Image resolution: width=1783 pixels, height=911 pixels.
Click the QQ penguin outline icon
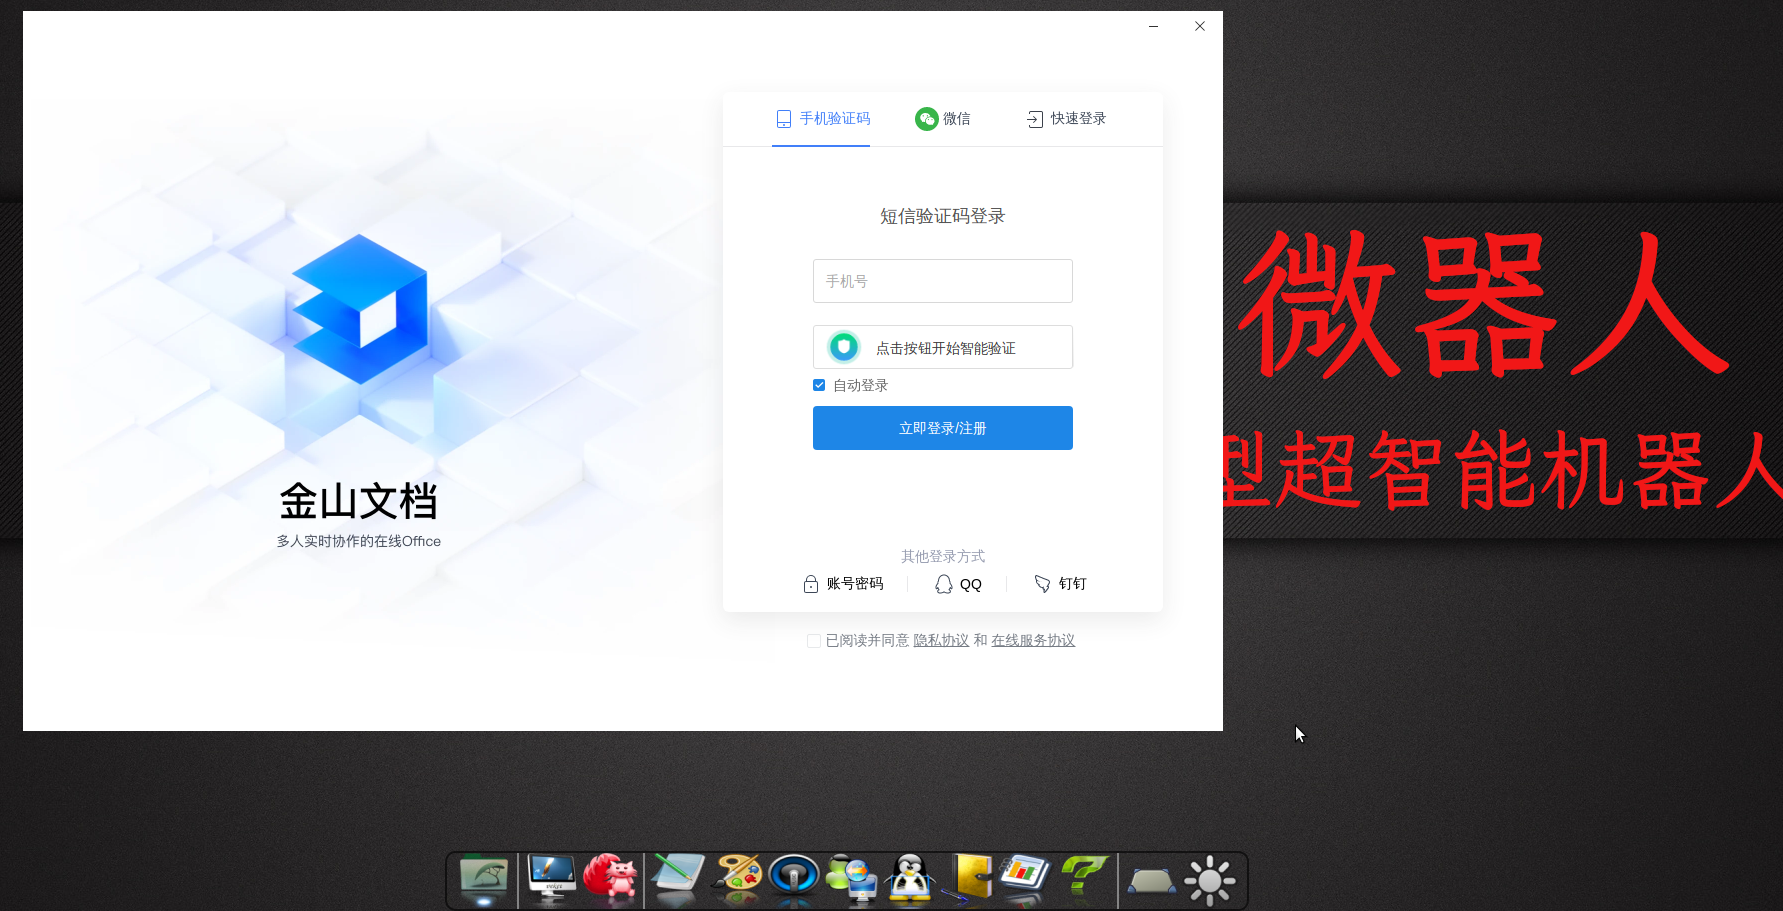[x=944, y=584]
